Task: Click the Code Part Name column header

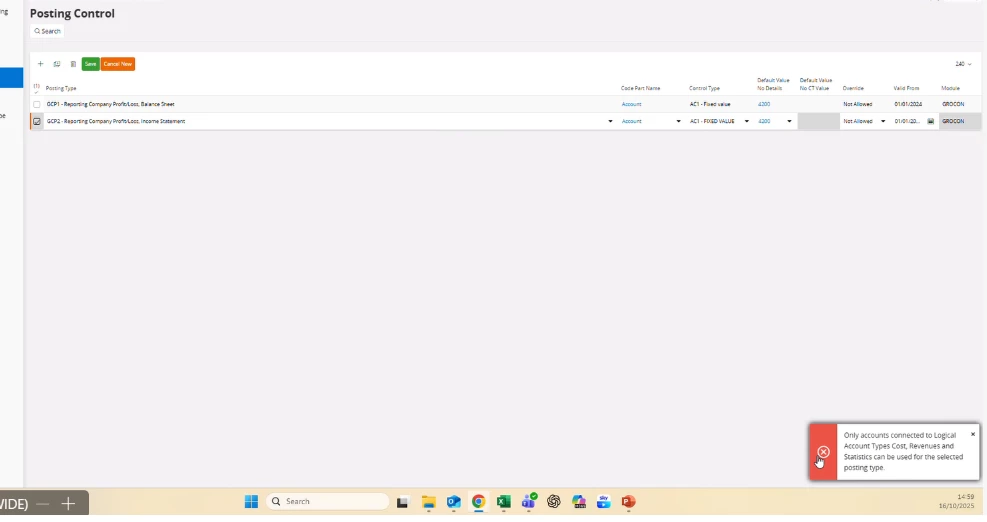Action: 640,88
